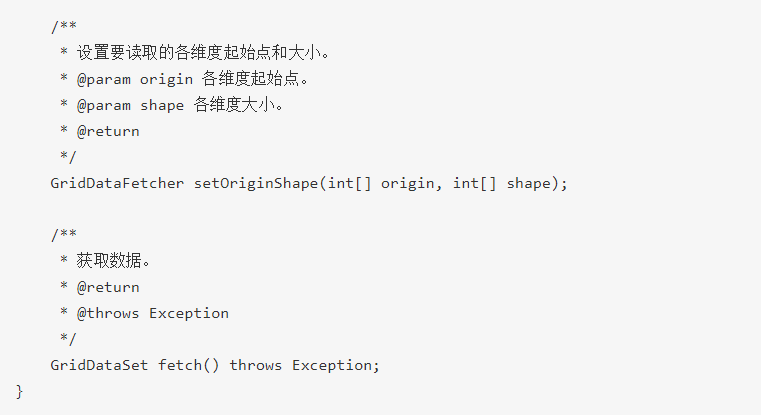Click the first /** comment opener
The height and width of the screenshot is (415, 761).
coord(63,27)
